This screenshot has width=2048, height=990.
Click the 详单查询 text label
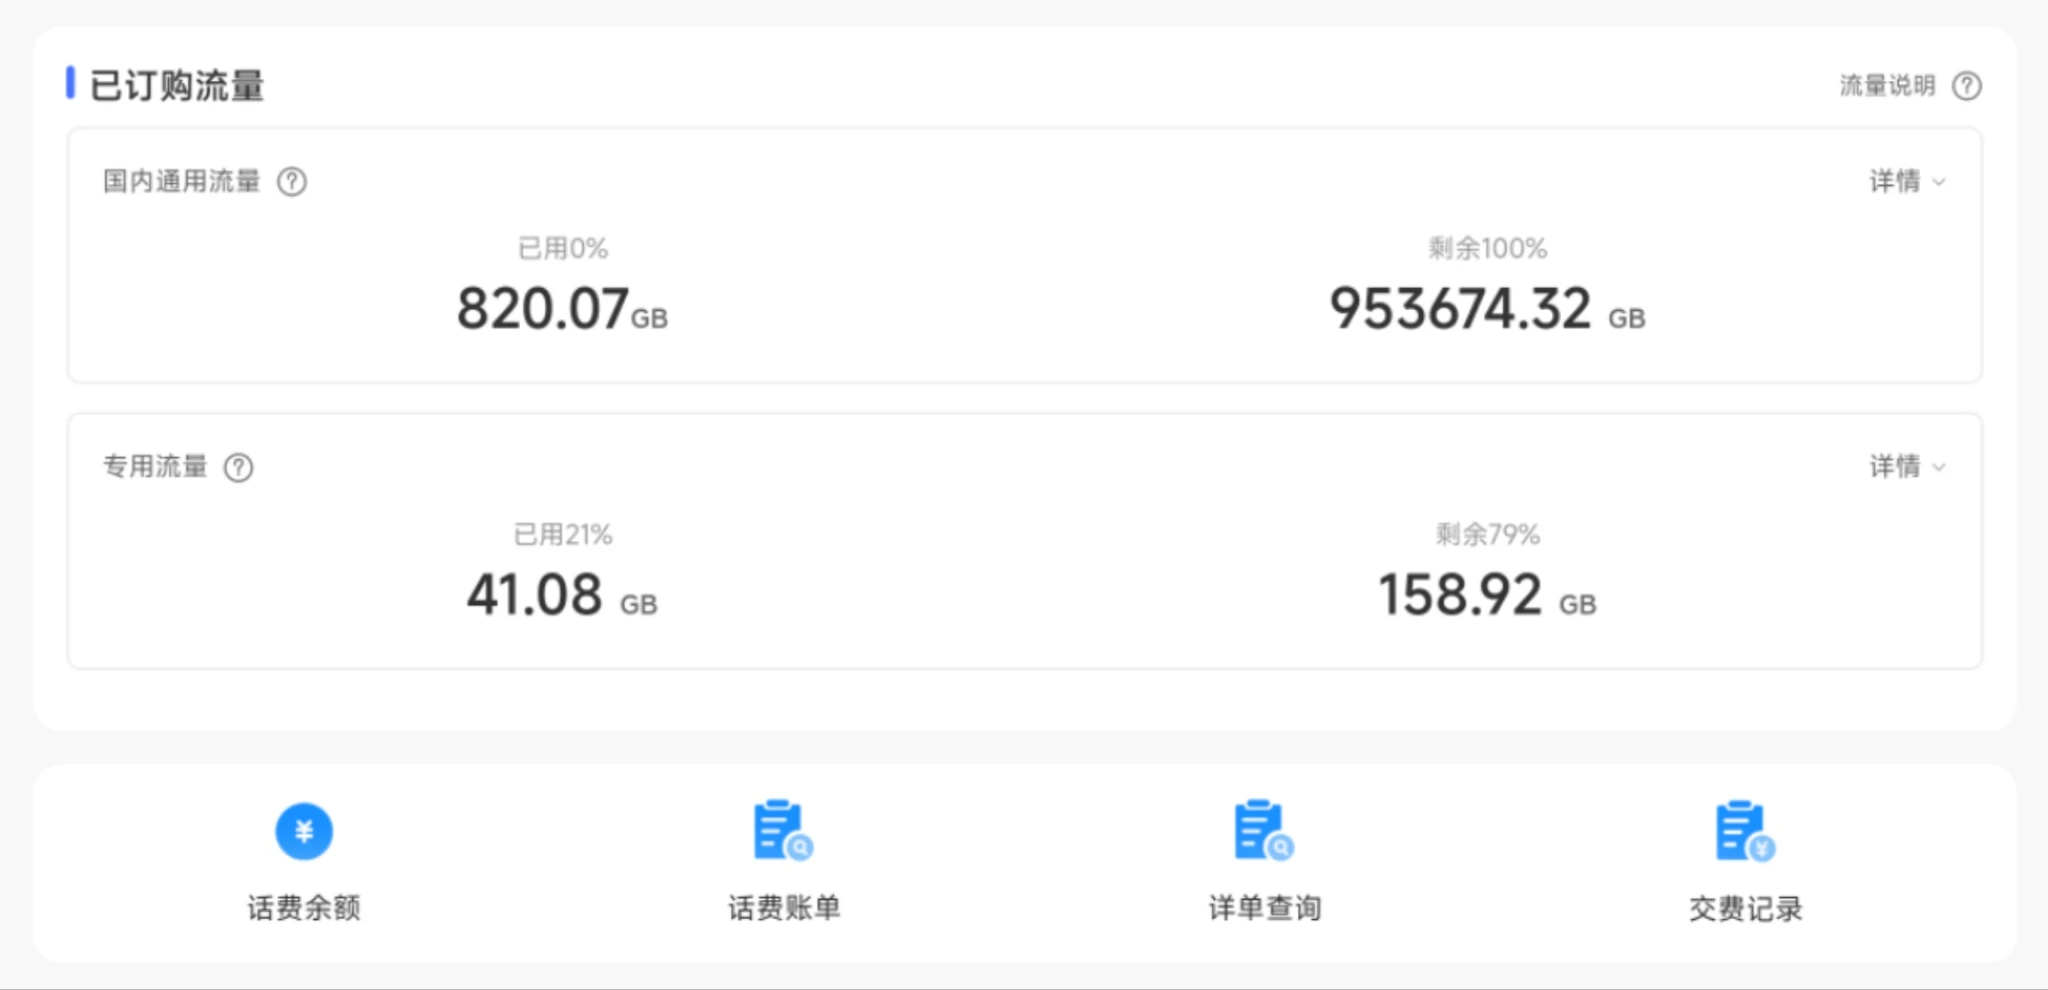[1265, 908]
